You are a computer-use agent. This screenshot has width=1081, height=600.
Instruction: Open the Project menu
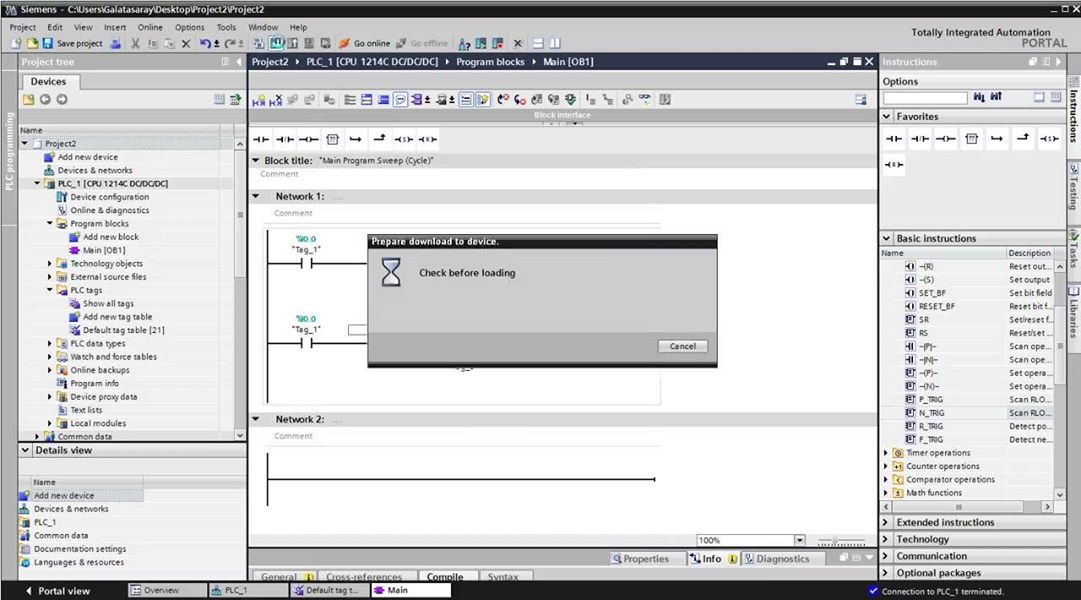(23, 27)
